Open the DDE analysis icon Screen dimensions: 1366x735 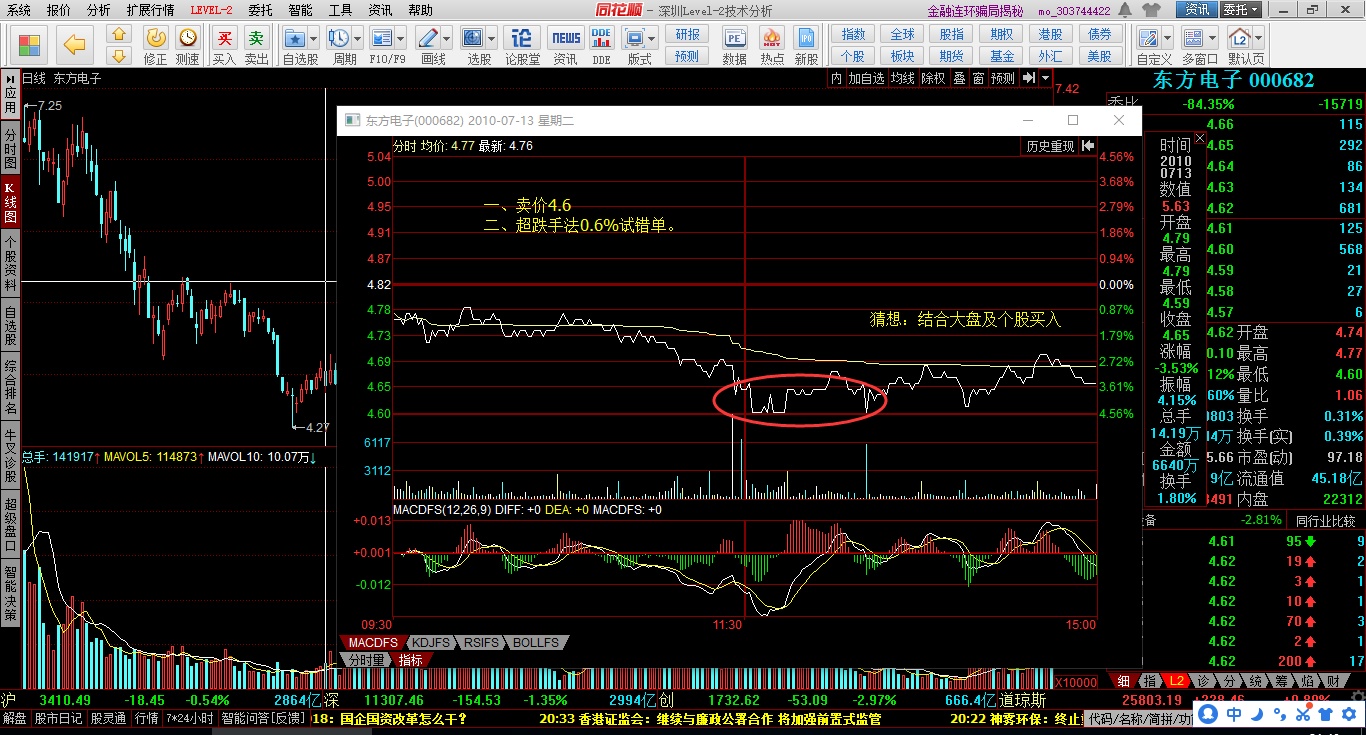click(x=601, y=38)
